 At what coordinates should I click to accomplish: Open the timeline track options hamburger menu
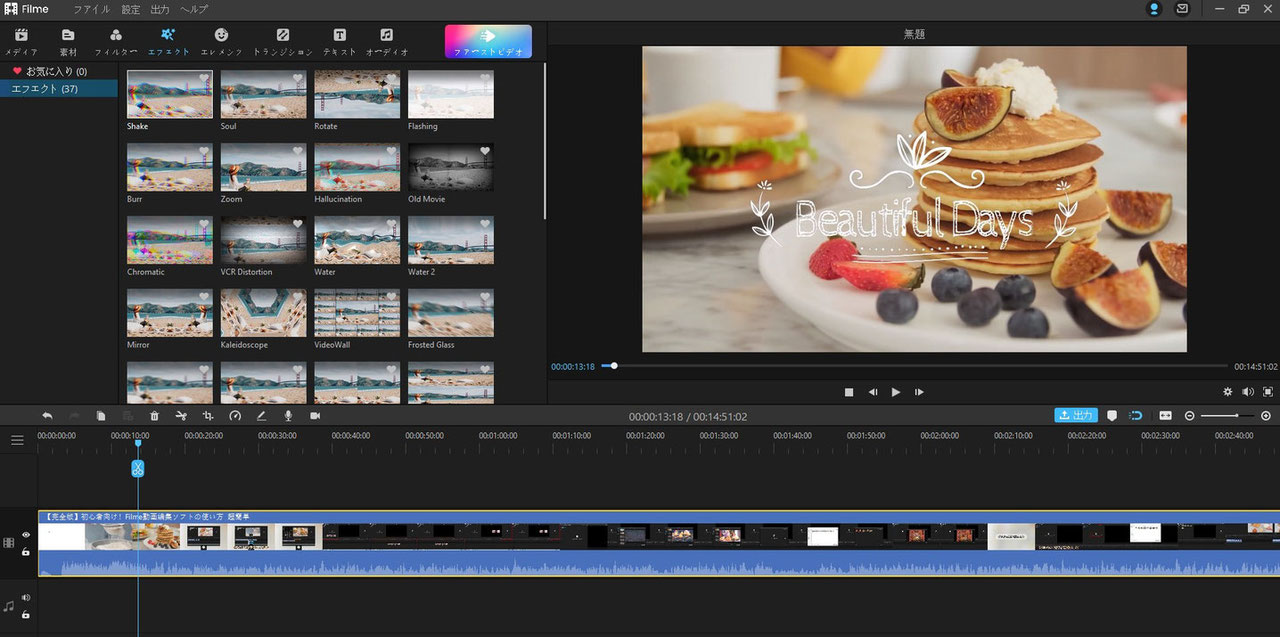tap(17, 440)
